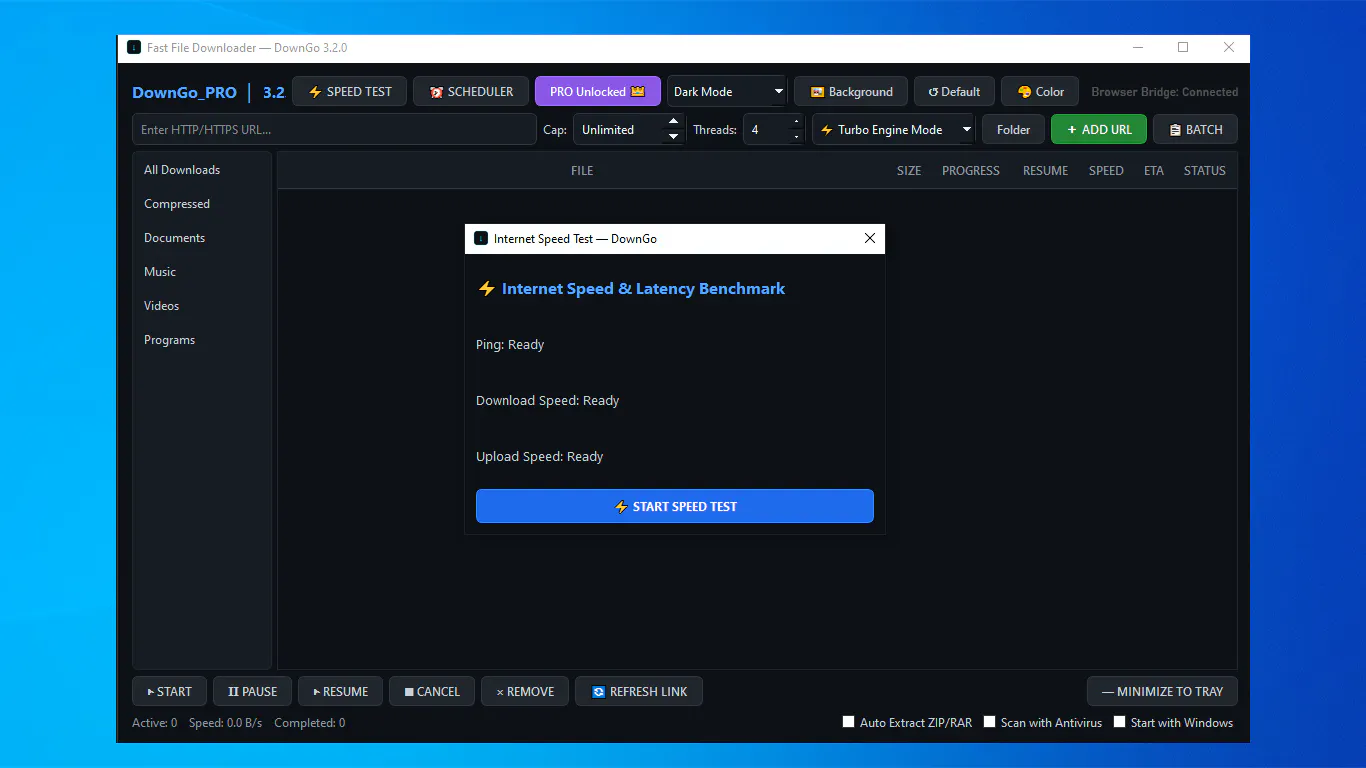
Task: Click the PRO Unlocked button
Action: [598, 91]
